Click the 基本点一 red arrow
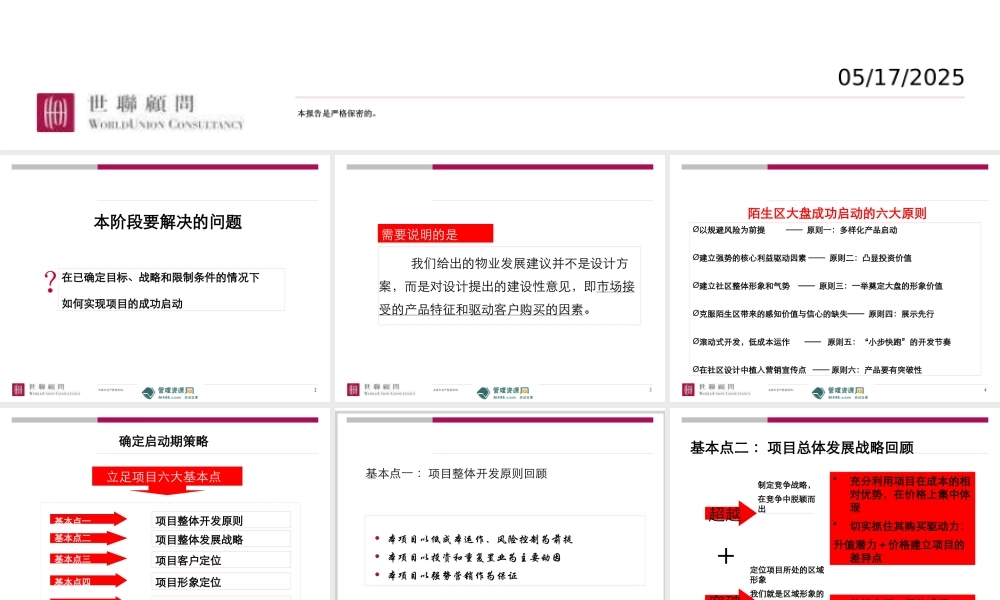 (88, 520)
